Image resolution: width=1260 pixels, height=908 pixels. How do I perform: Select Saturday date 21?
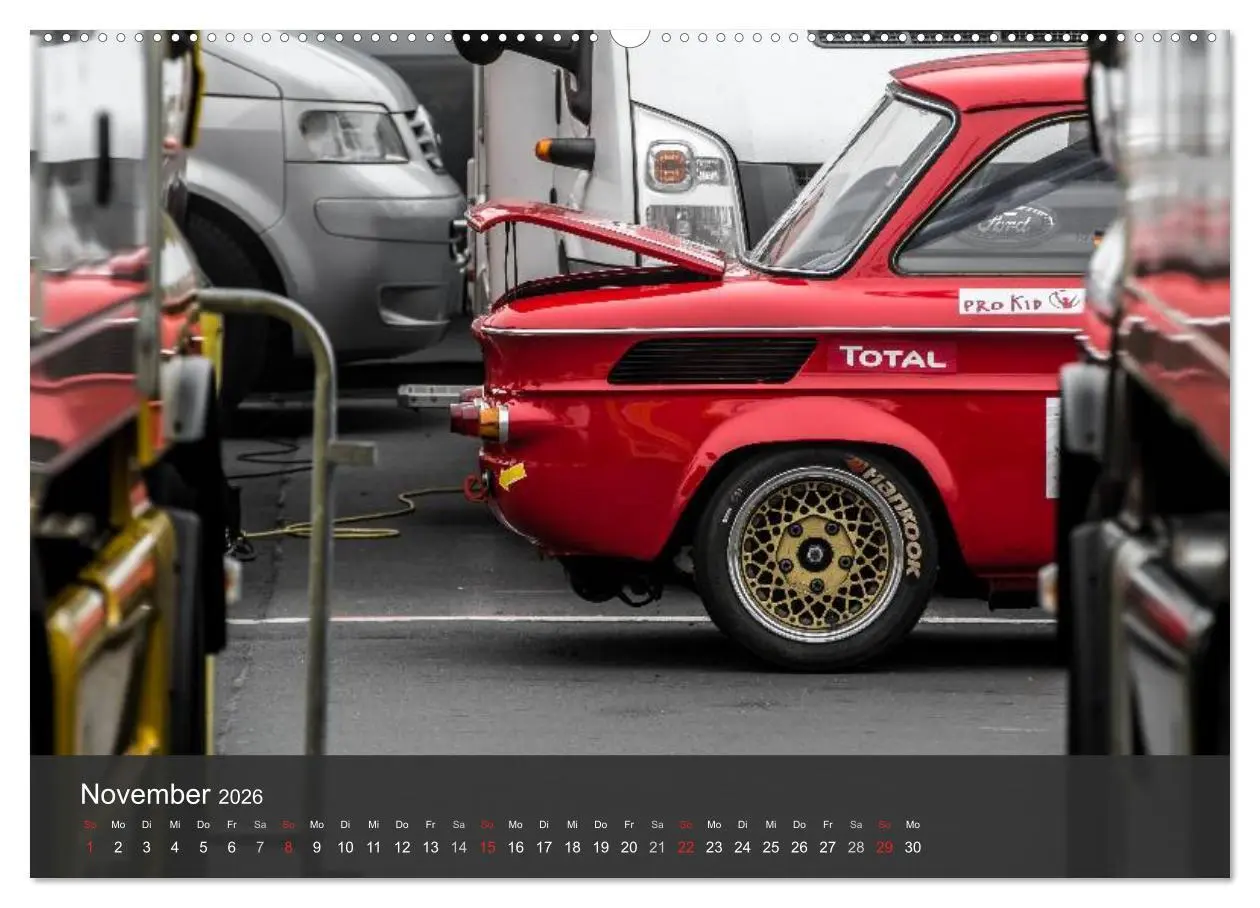point(657,847)
